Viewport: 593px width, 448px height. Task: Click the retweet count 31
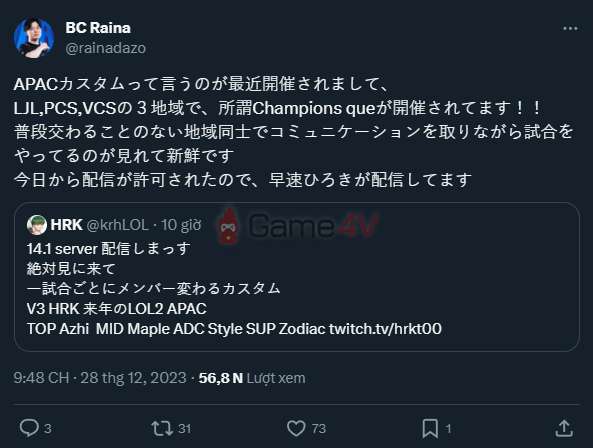(x=184, y=428)
